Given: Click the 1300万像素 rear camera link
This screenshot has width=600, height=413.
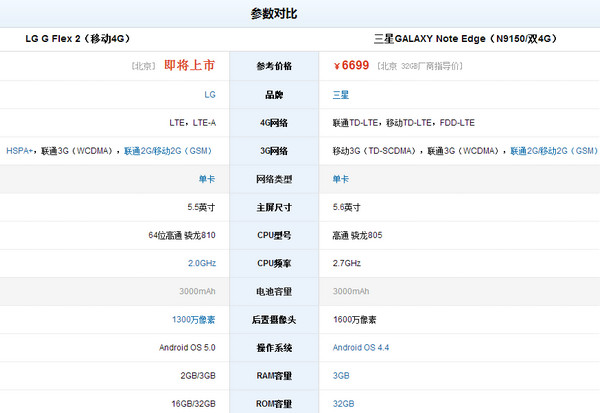Looking at the screenshot, I should point(193,320).
